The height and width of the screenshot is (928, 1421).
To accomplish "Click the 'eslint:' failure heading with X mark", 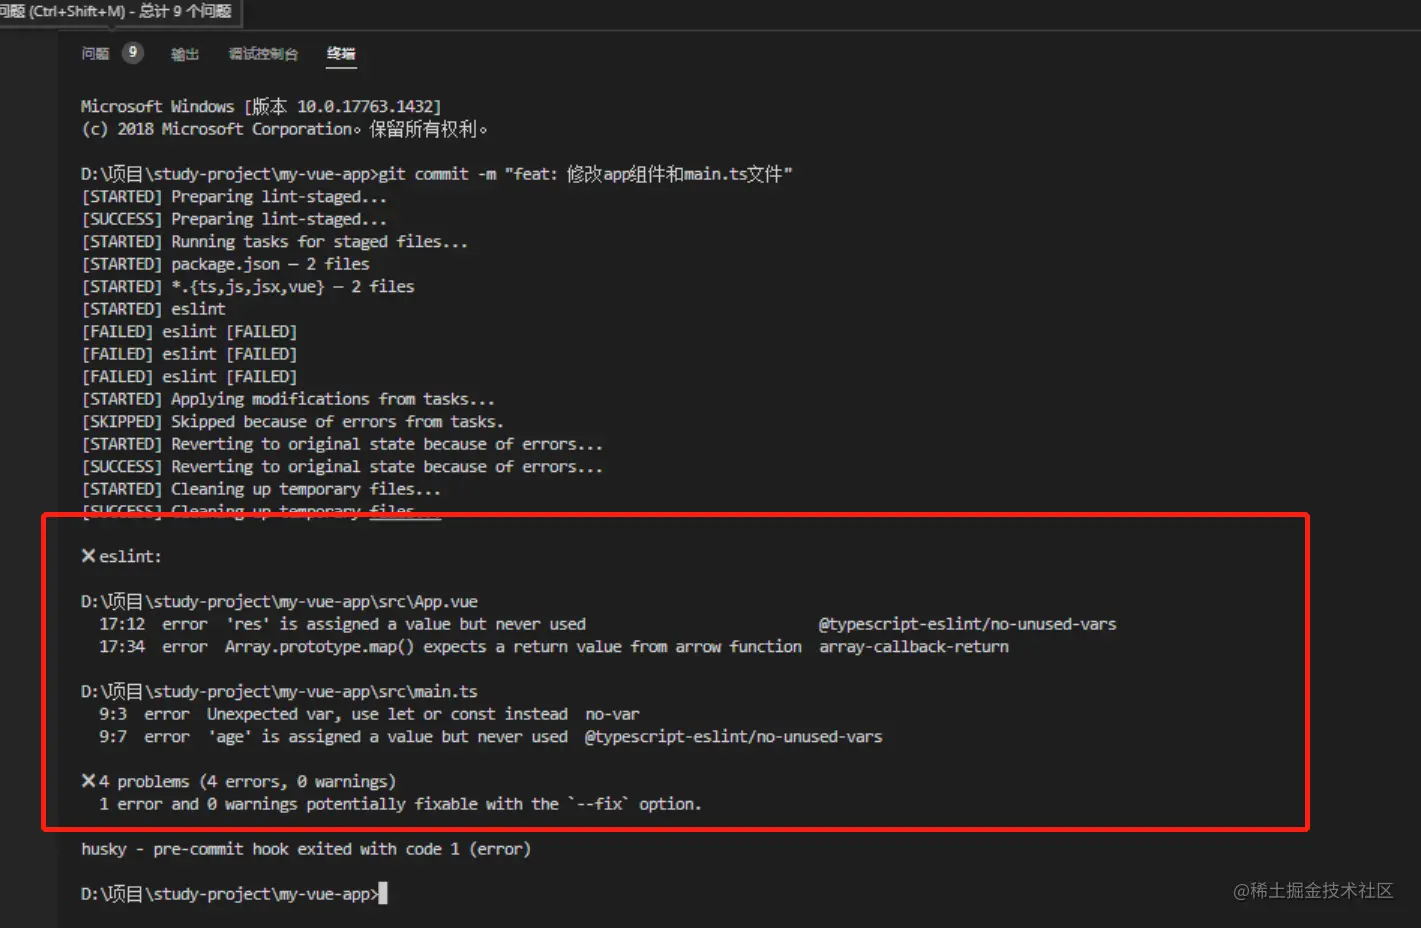I will tap(121, 557).
